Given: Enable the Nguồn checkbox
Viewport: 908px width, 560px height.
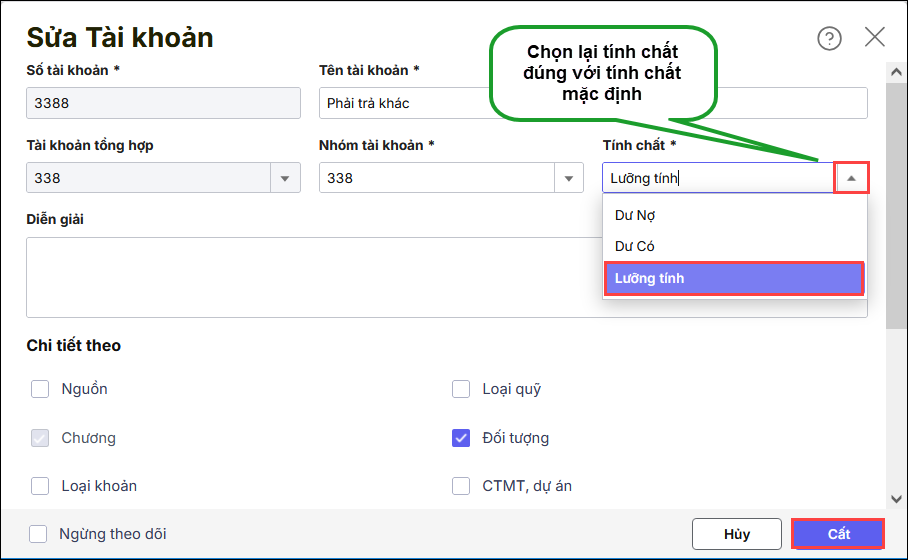Looking at the screenshot, I should pyautogui.click(x=40, y=389).
